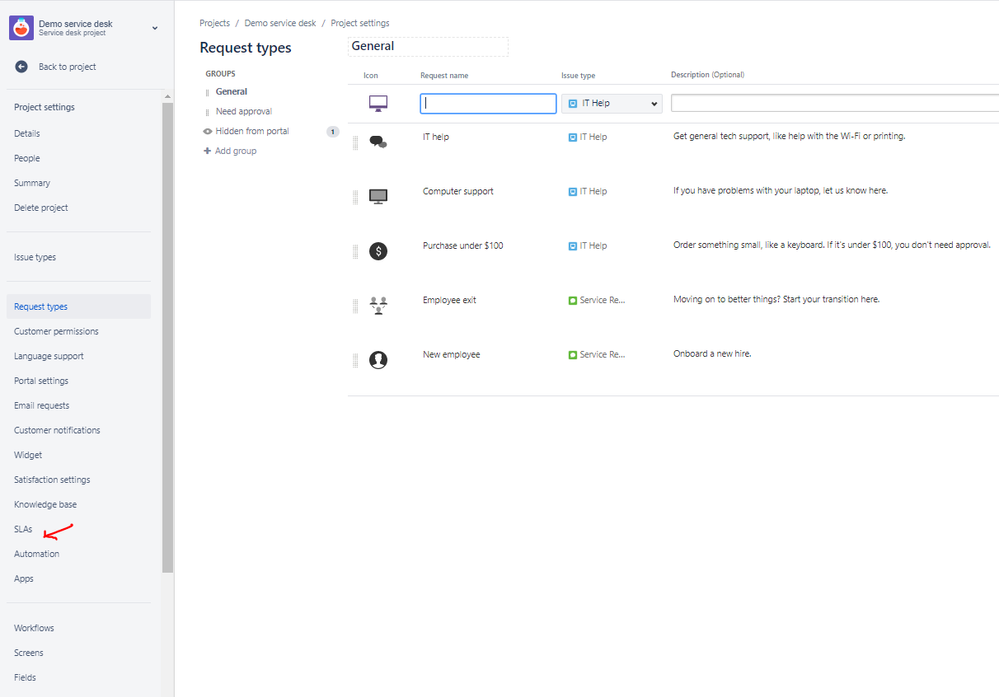Image resolution: width=999 pixels, height=697 pixels.
Task: Open Screens settings
Action: [29, 653]
